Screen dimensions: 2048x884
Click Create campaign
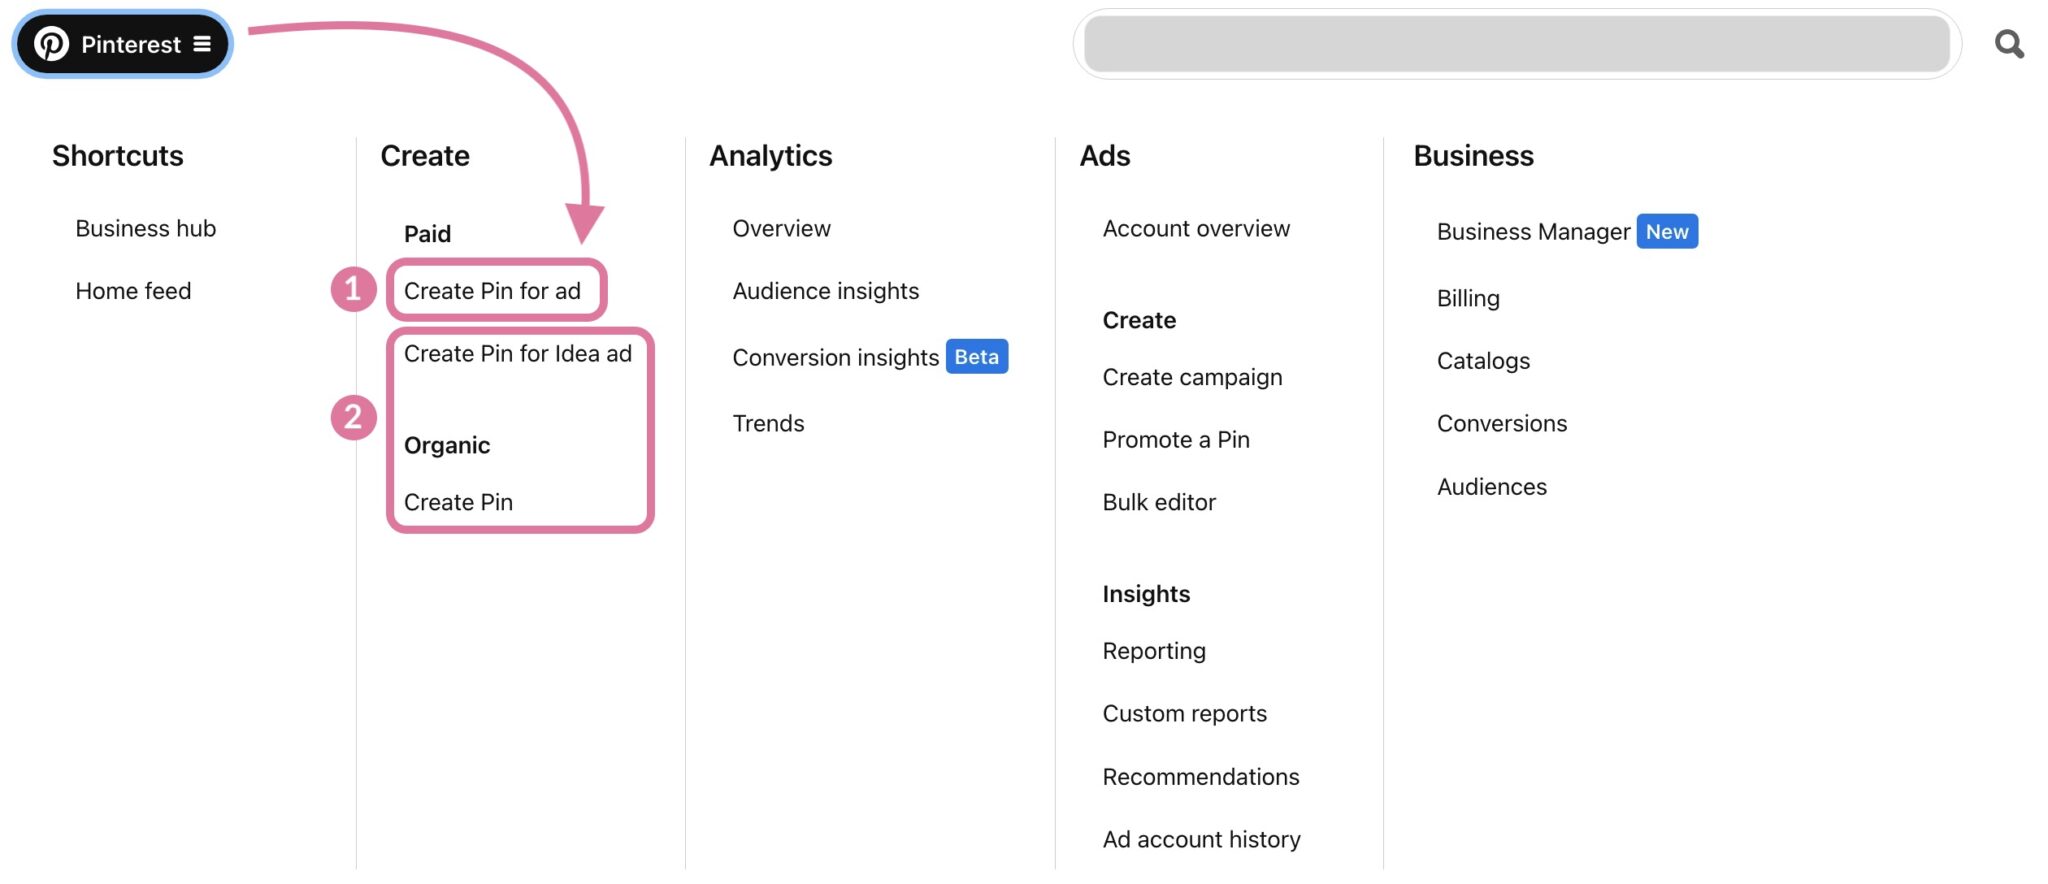click(x=1192, y=377)
